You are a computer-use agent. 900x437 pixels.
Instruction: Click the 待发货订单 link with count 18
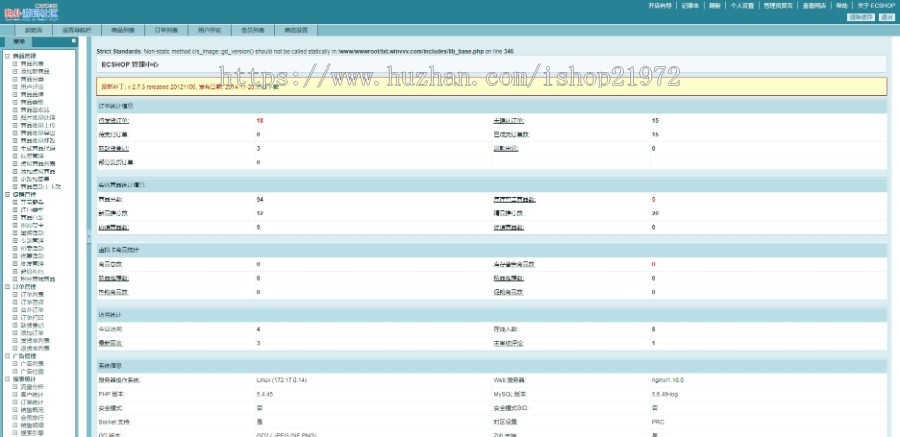tap(114, 121)
